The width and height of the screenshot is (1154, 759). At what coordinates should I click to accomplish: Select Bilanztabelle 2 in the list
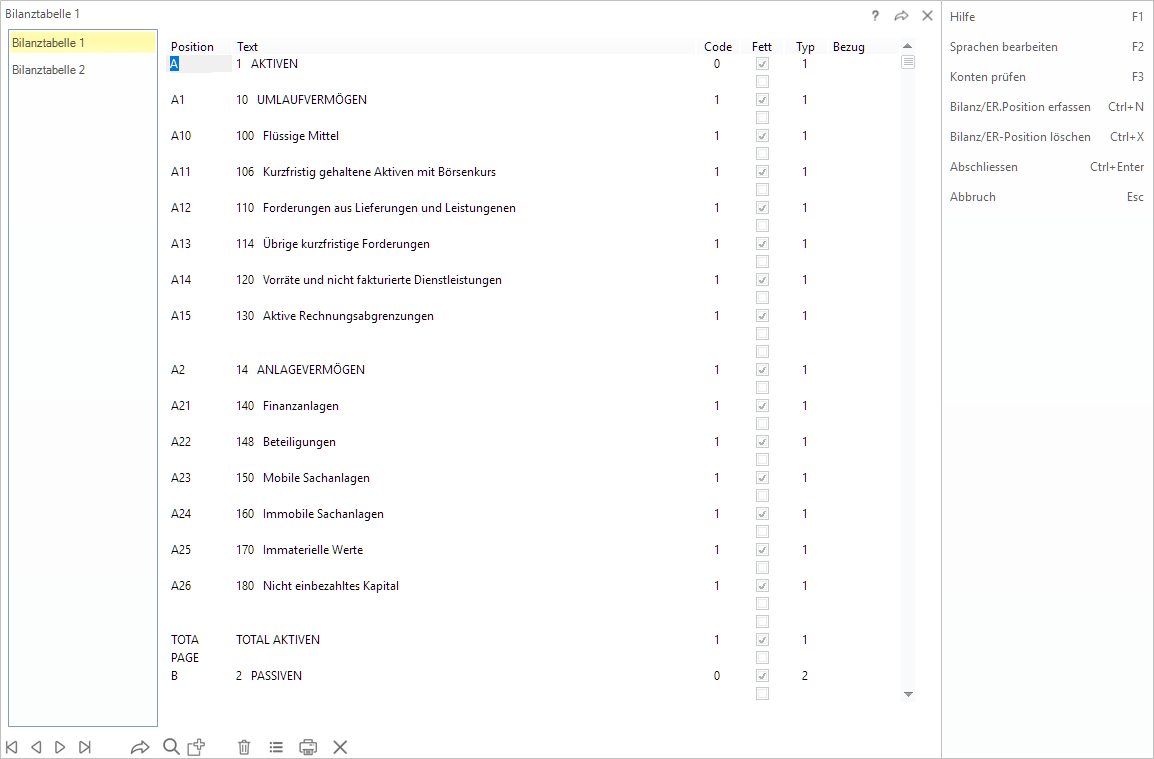(49, 70)
